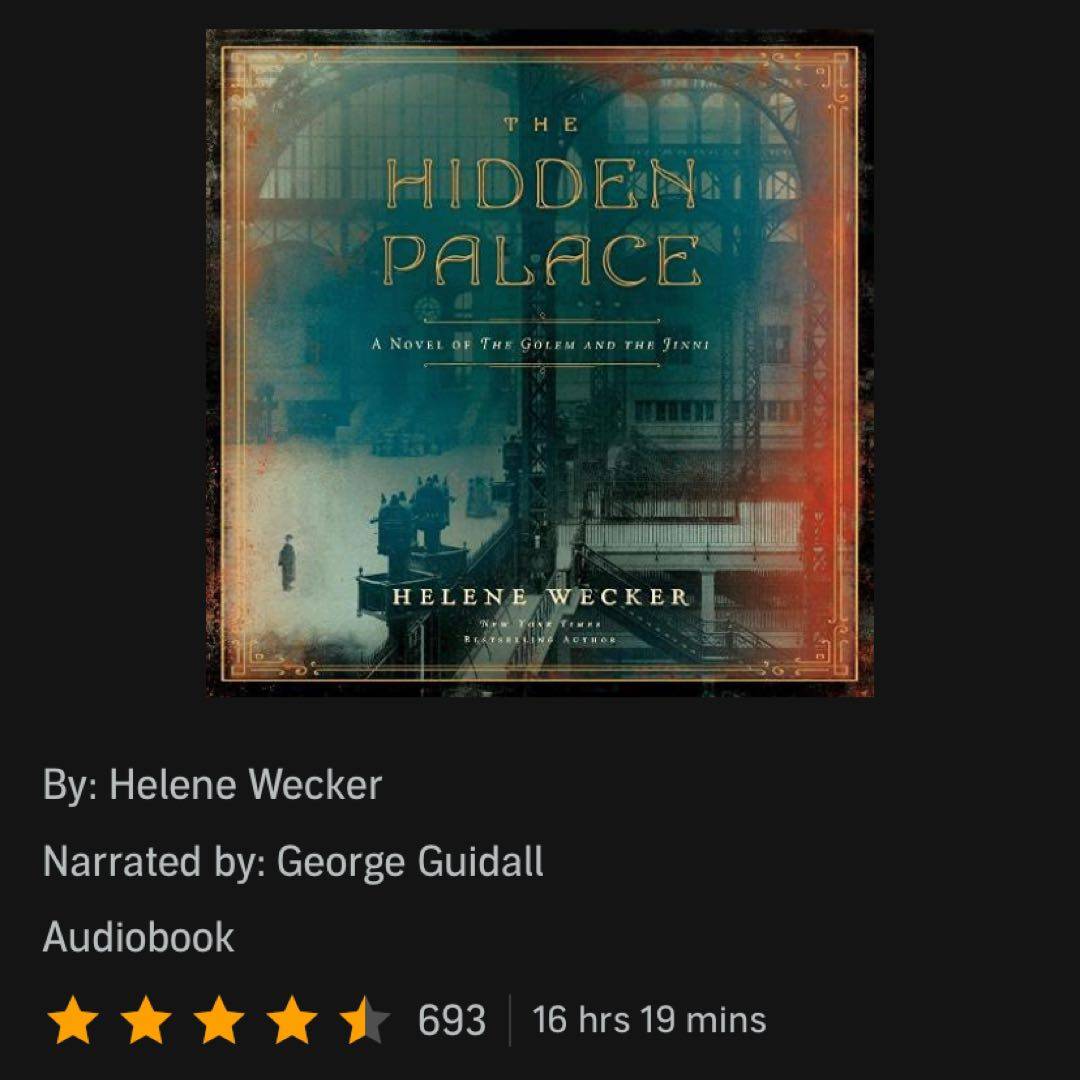1080x1080 pixels.
Task: Open the 693 ratings count
Action: (x=452, y=1020)
